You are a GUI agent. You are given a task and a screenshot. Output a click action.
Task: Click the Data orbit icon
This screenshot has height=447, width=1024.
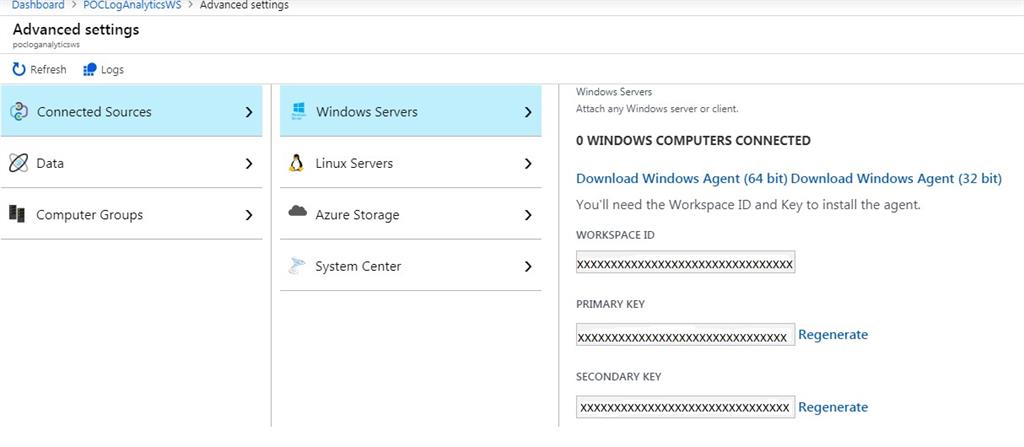coord(18,163)
